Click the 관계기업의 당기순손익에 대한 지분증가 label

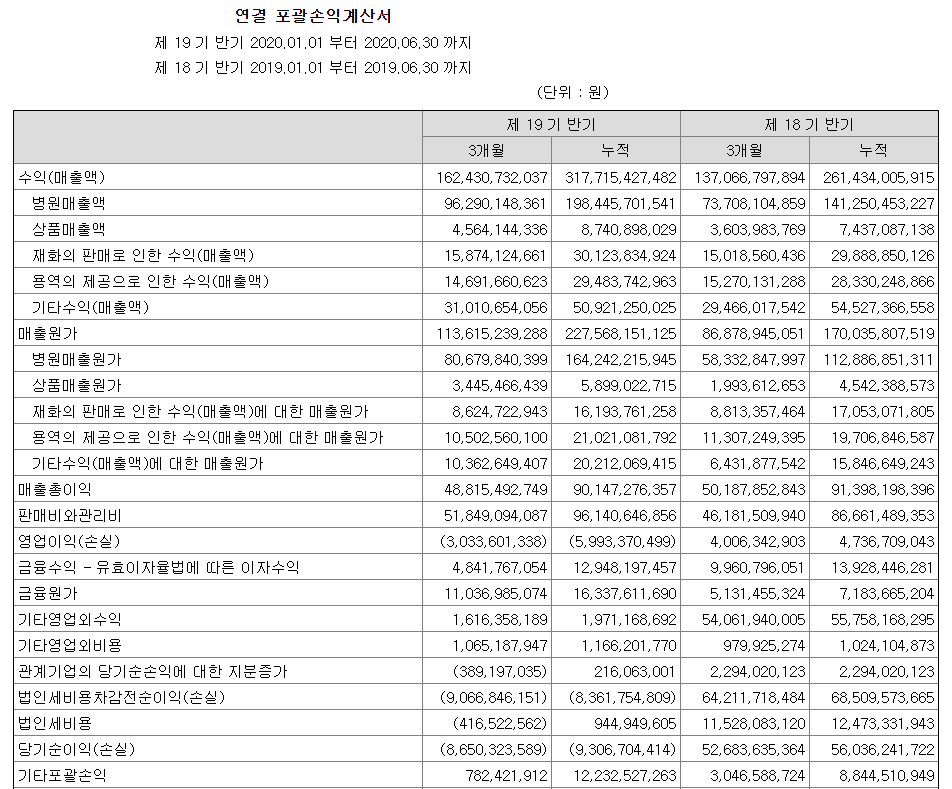coord(152,672)
